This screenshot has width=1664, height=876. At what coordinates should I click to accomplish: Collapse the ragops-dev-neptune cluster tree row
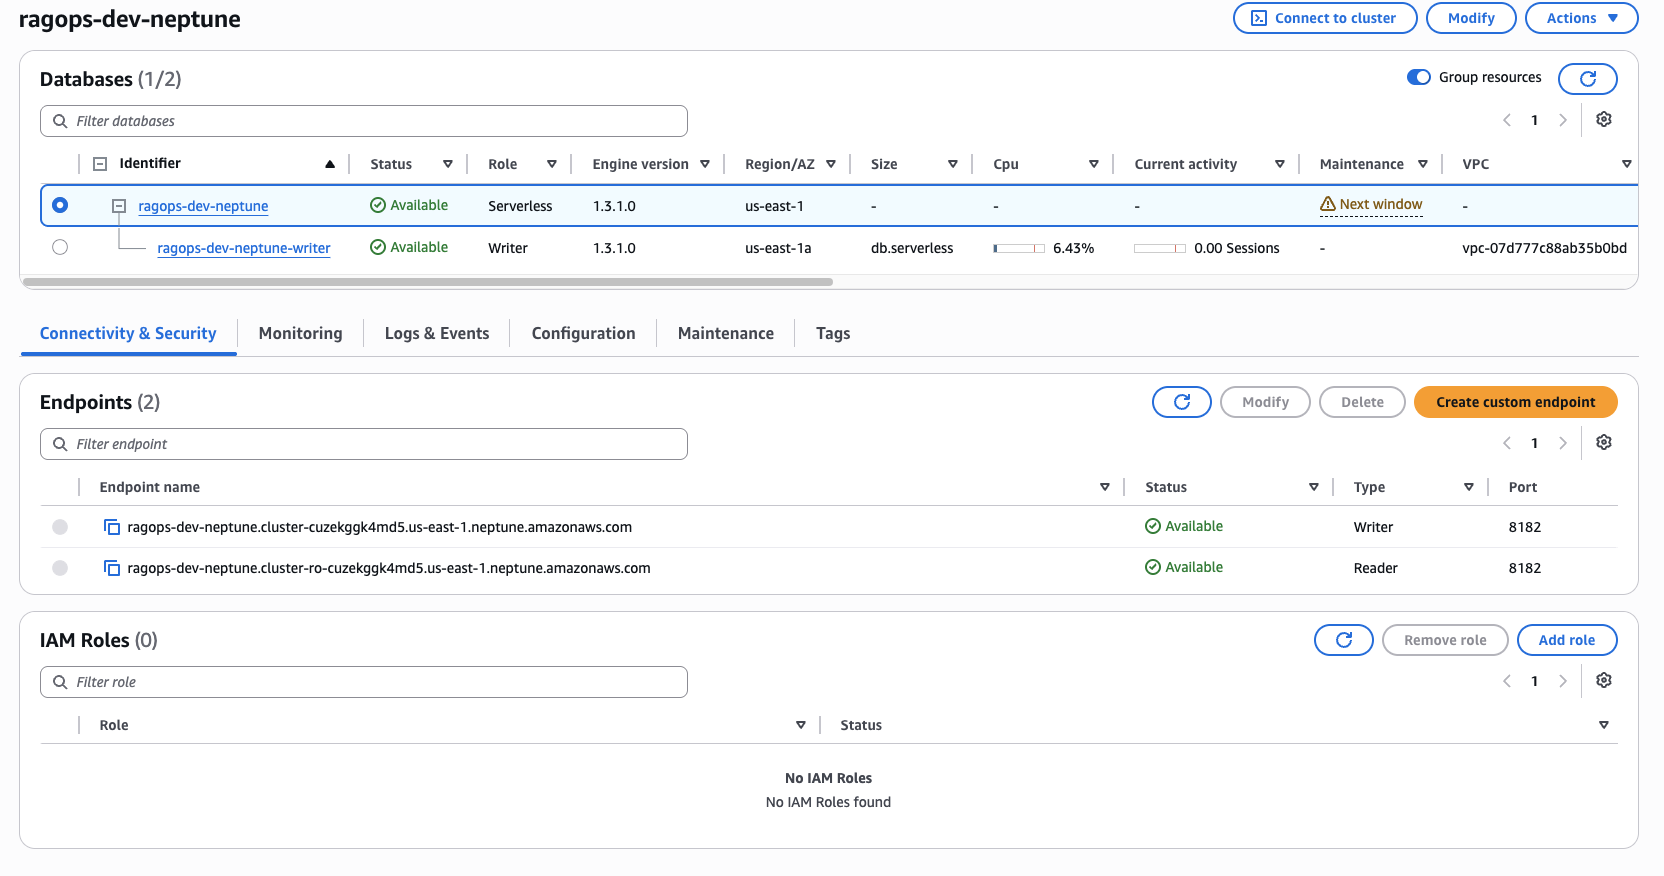tap(119, 206)
